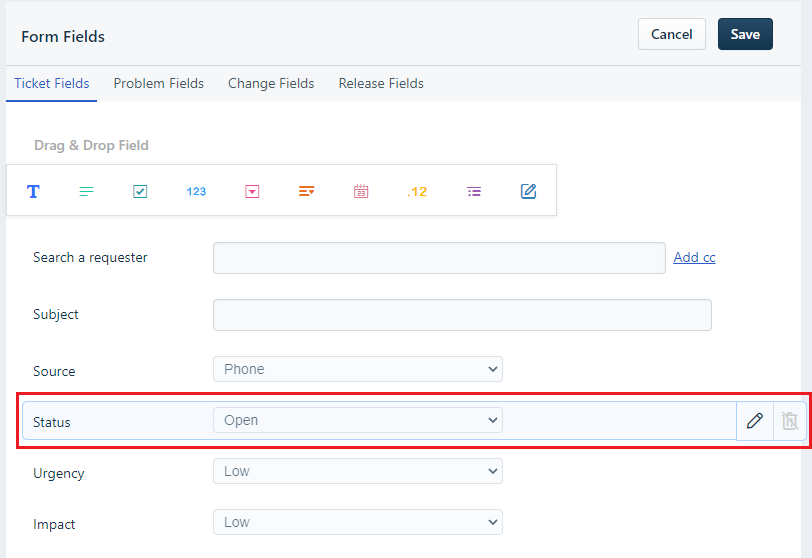Click the Search a requester label

pos(90,257)
